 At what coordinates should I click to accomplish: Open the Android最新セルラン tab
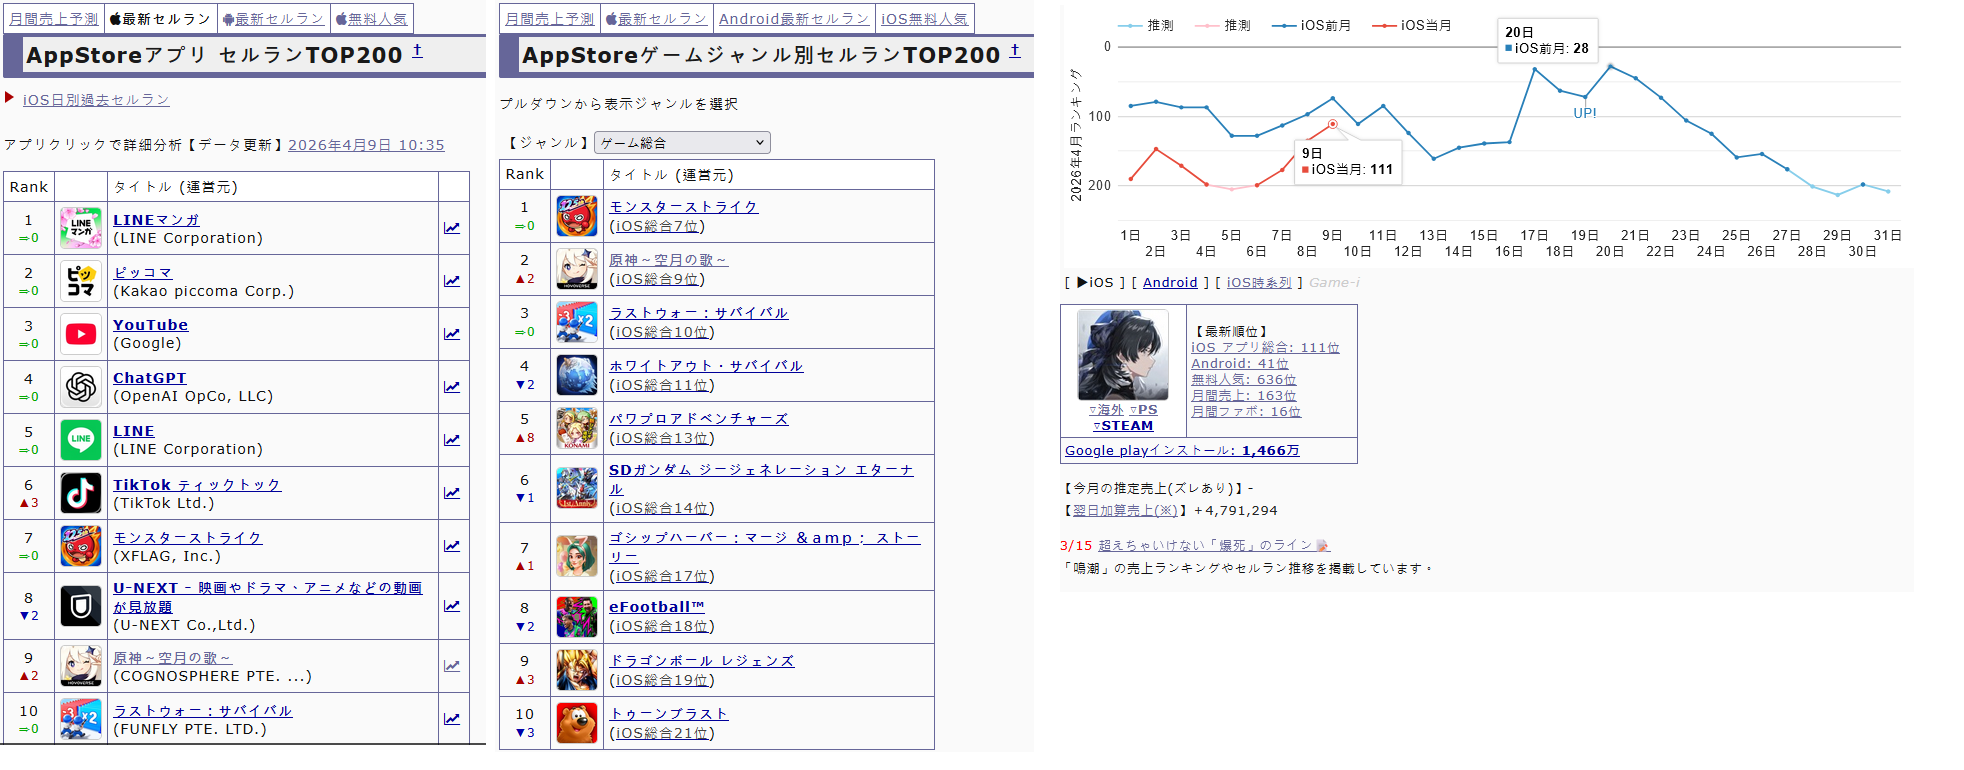793,19
